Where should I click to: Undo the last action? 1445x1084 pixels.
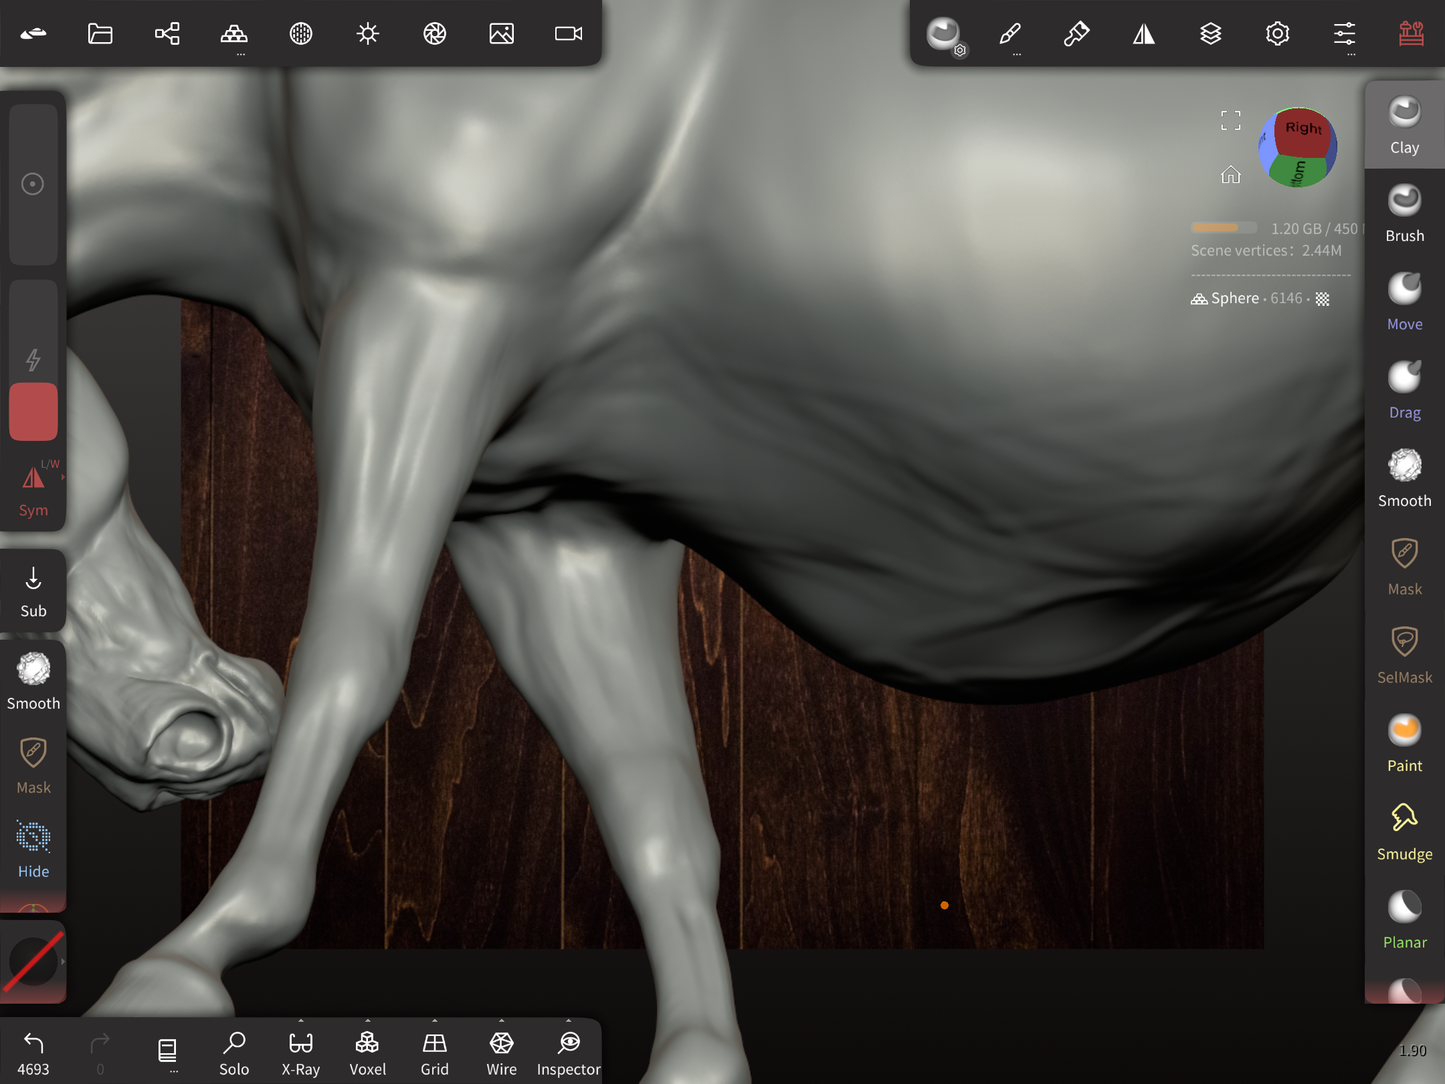tap(33, 1054)
